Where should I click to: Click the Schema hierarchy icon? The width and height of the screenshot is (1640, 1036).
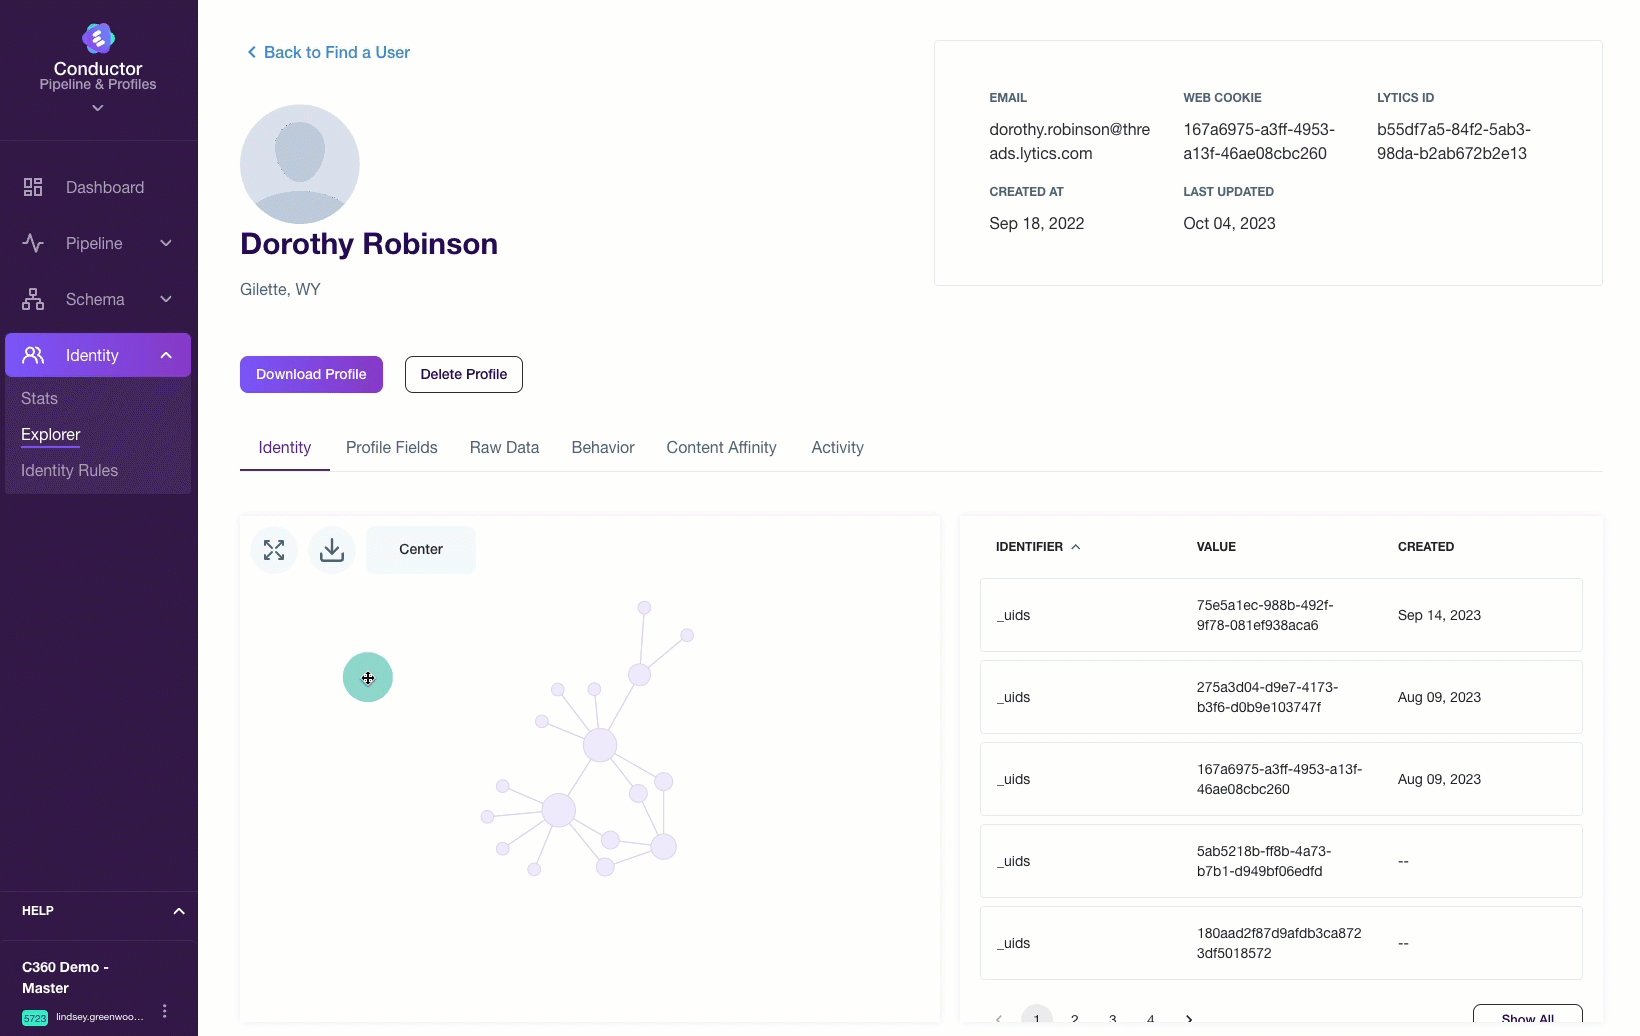(33, 299)
